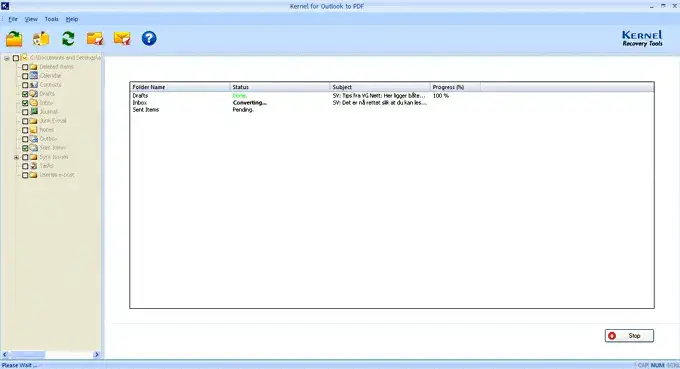
Task: Check the Journal checkbox
Action: (x=25, y=112)
